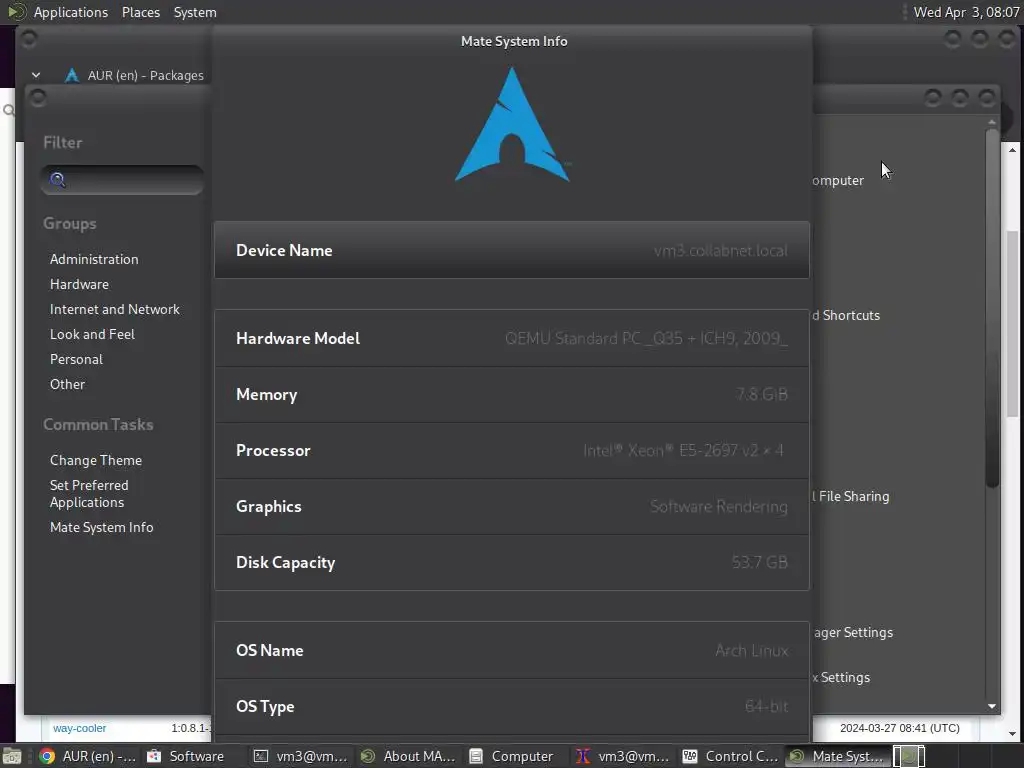1024x768 pixels.
Task: Click the 2024-03-27 08:41 (UTC) date cell
Action: [x=899, y=728]
